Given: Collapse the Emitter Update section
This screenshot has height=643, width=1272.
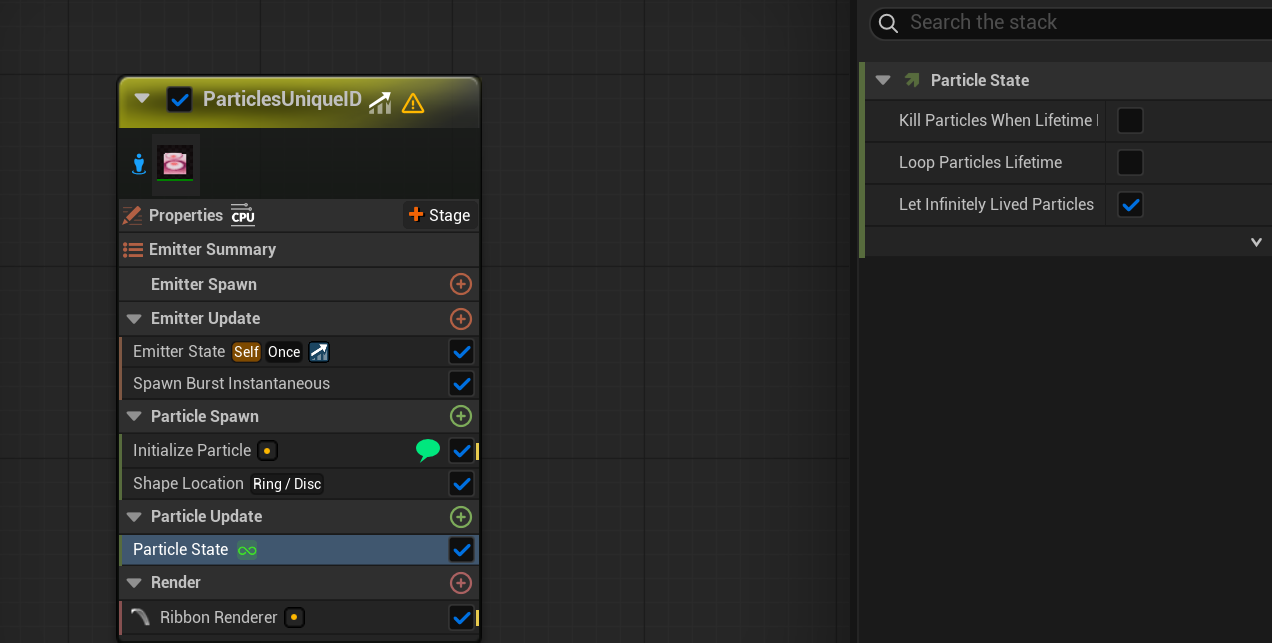Looking at the screenshot, I should click(x=134, y=319).
